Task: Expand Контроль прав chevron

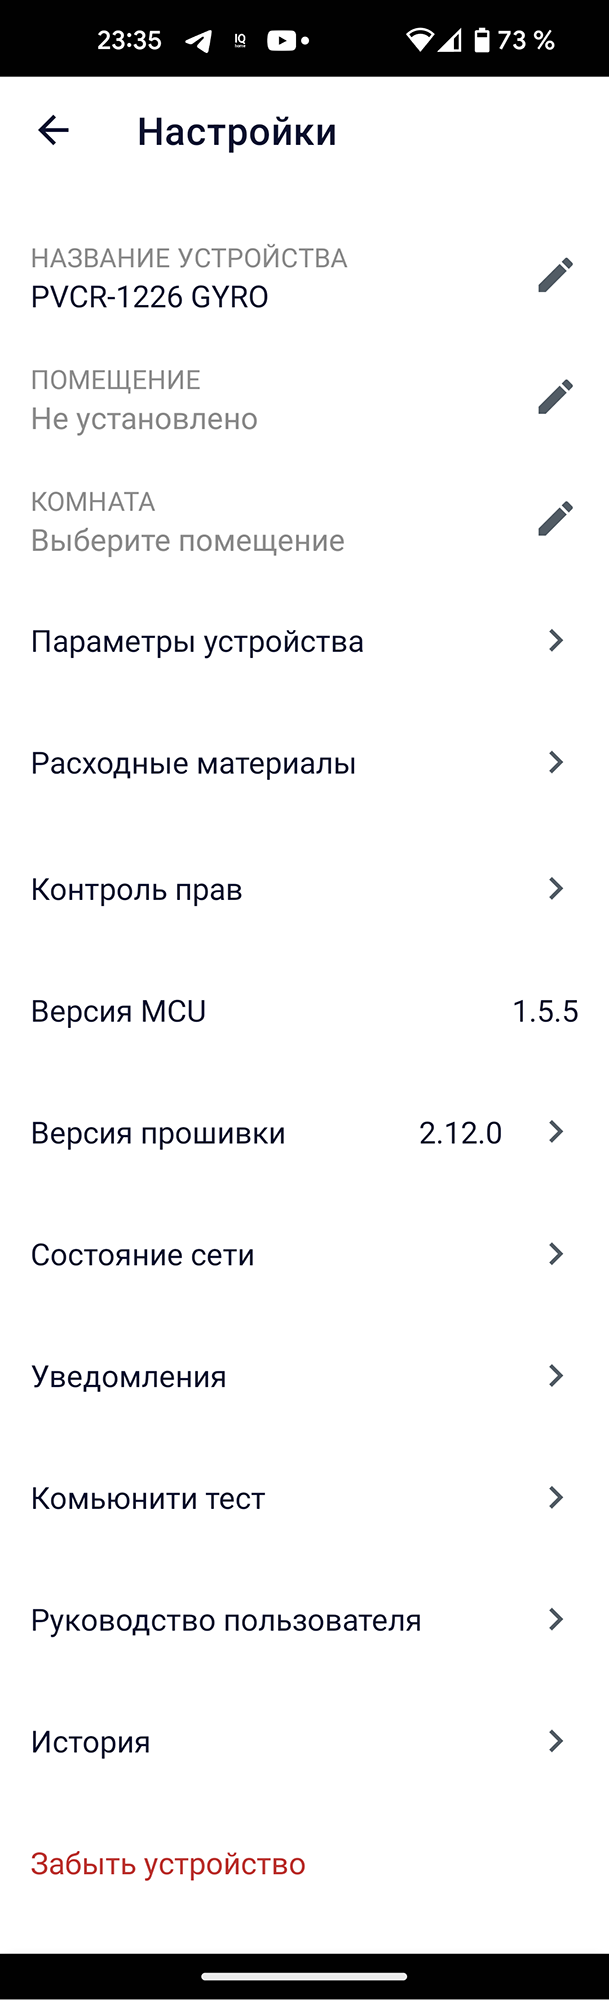Action: [x=556, y=889]
